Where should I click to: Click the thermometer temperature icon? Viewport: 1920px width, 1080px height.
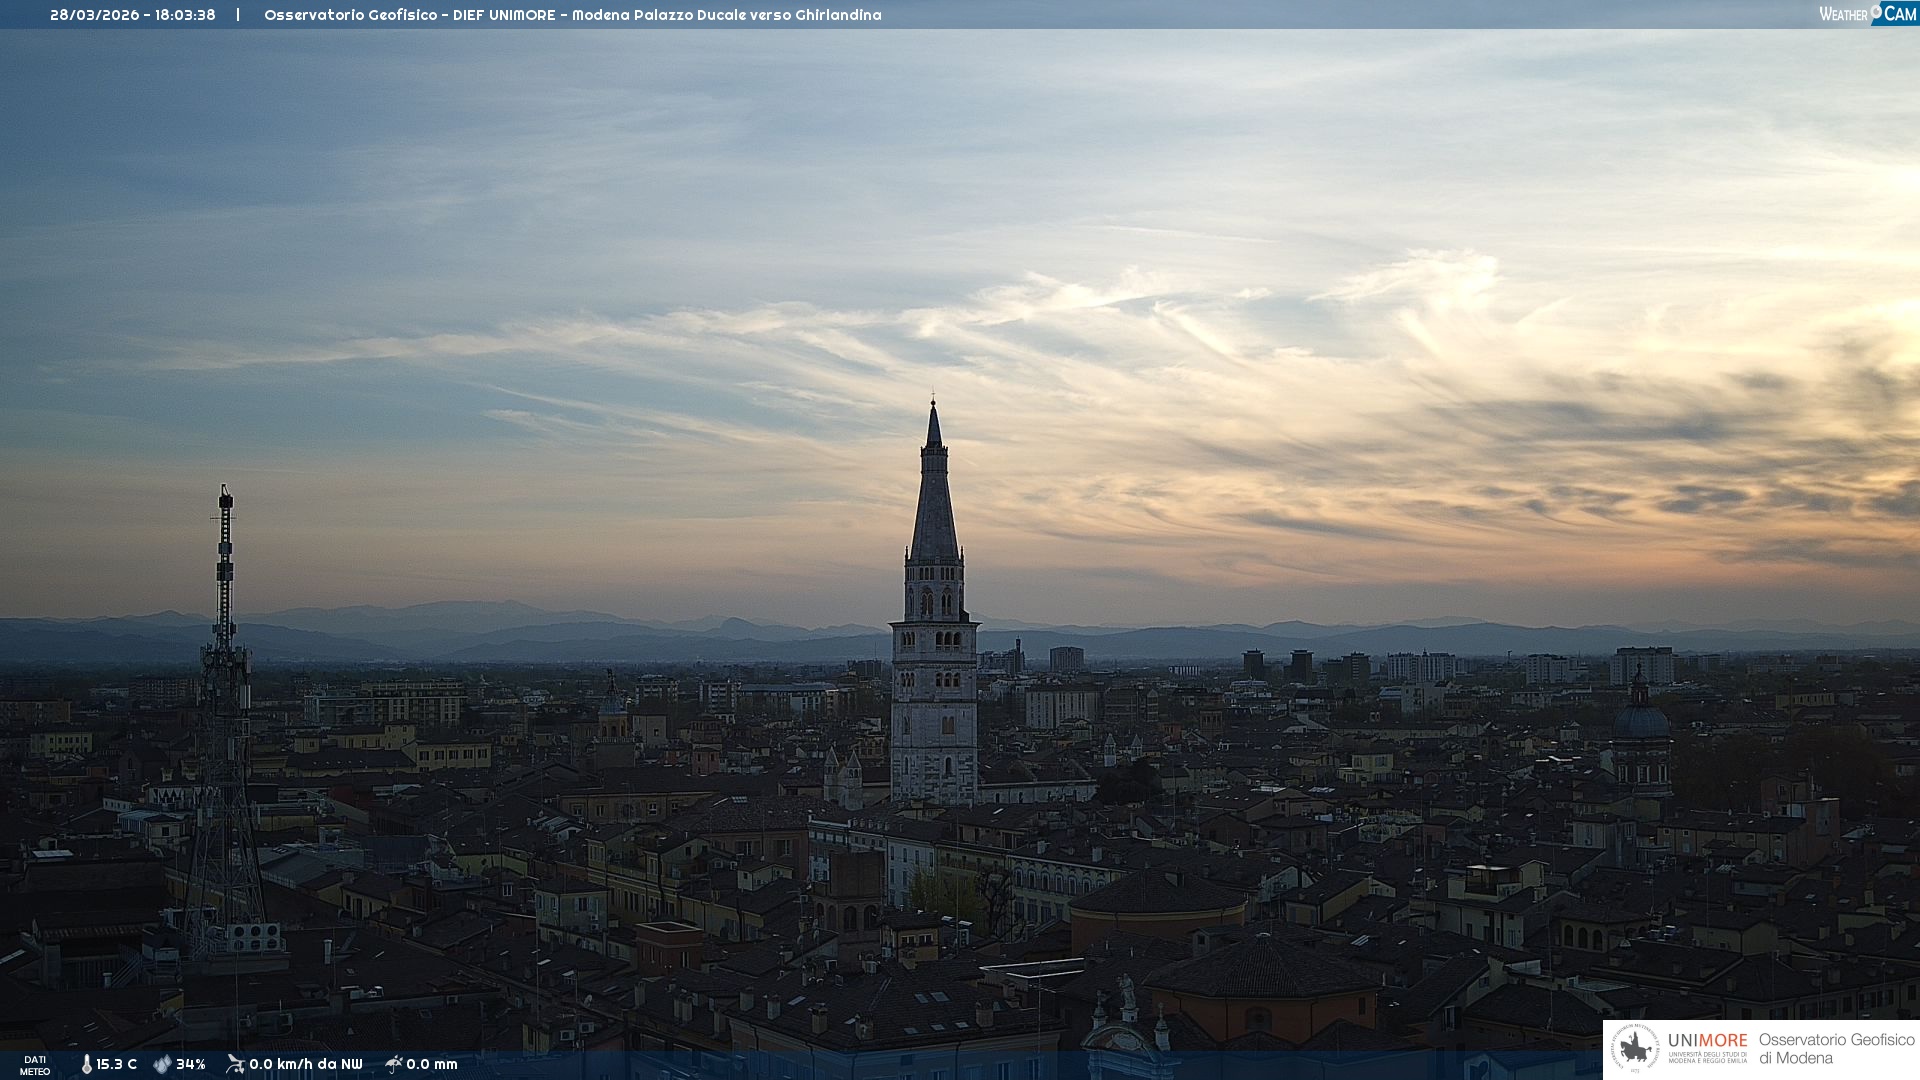(86, 1065)
